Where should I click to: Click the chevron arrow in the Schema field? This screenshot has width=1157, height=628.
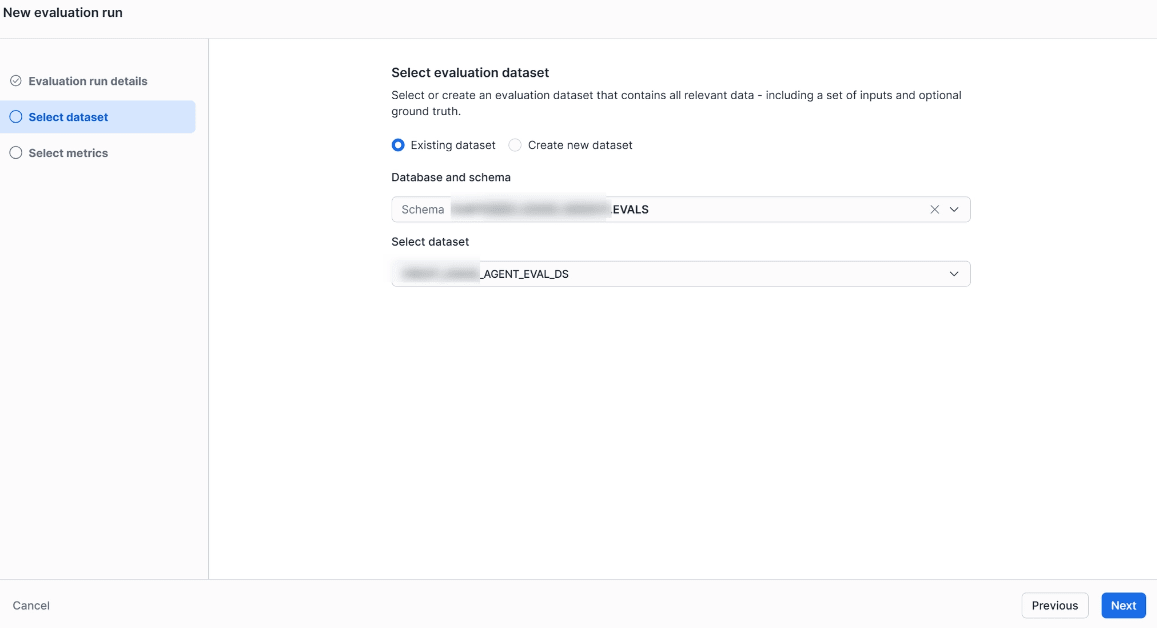point(954,210)
